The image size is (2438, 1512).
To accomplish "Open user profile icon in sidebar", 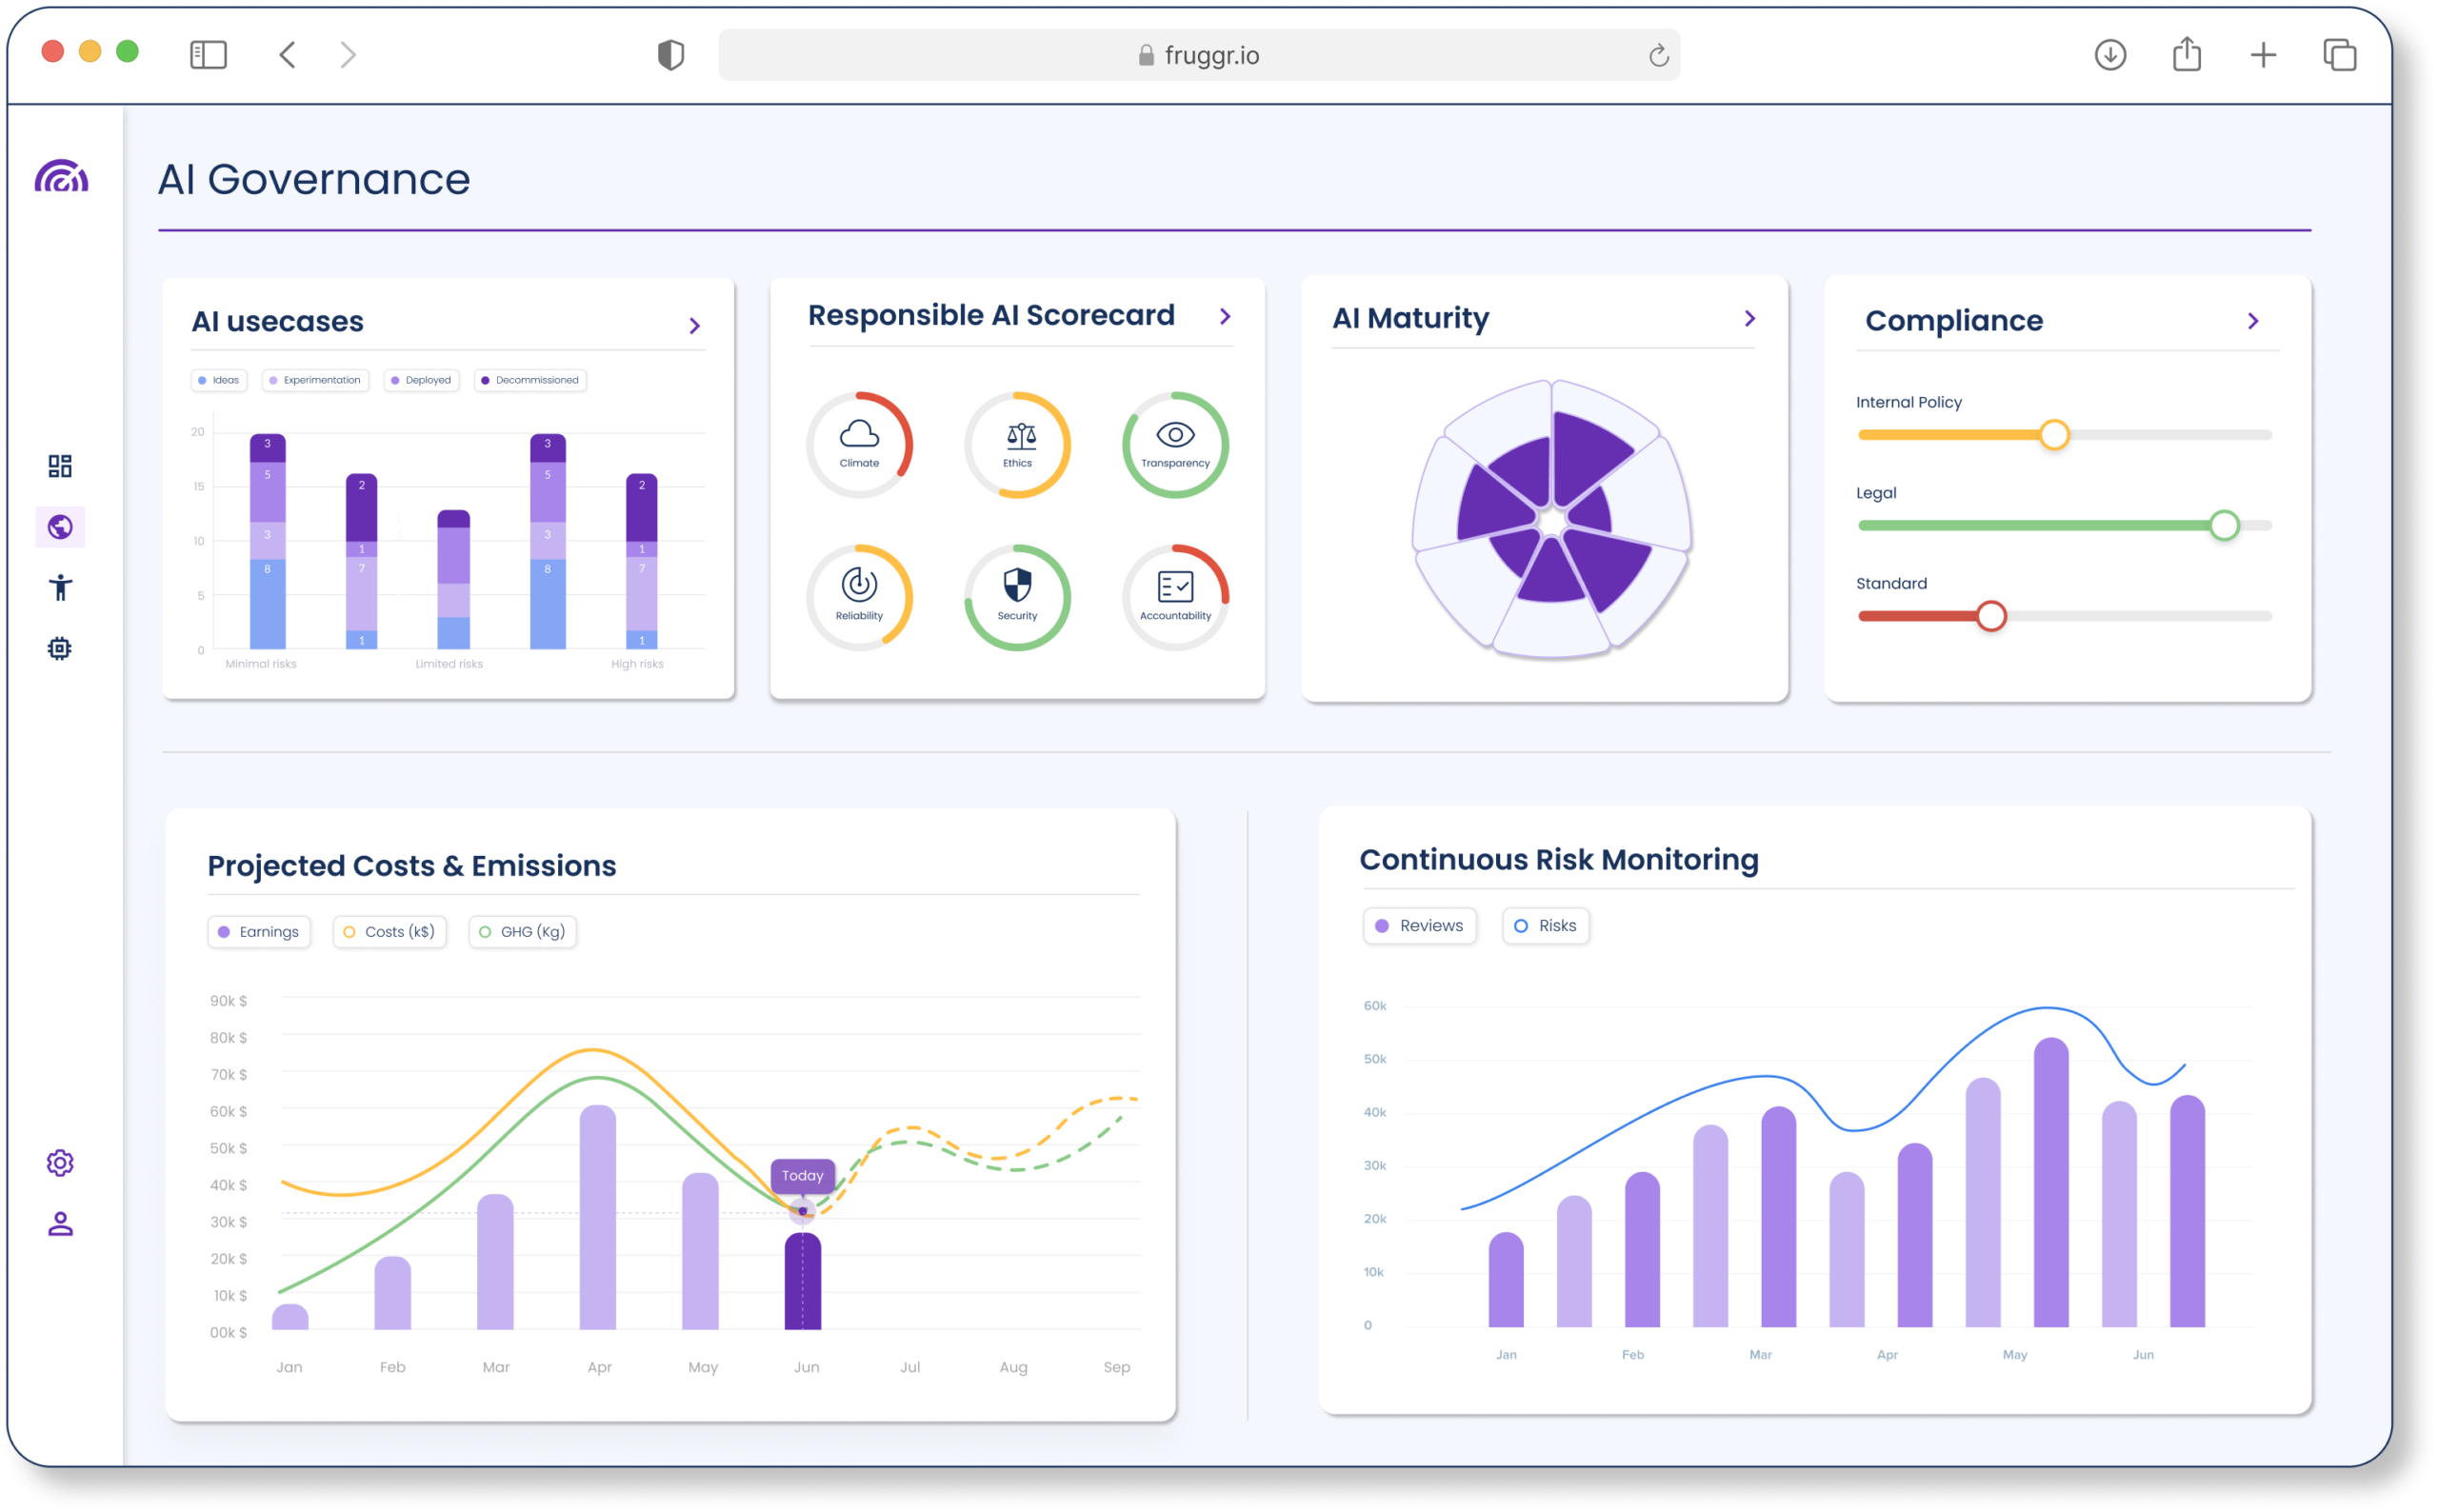I will click(x=60, y=1224).
